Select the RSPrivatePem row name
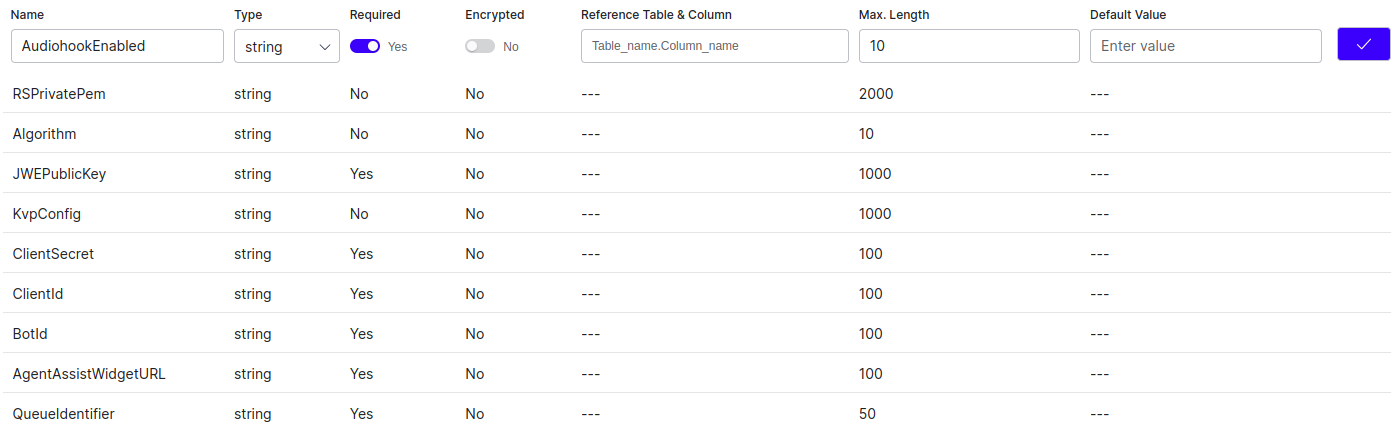Image resolution: width=1399 pixels, height=430 pixels. point(59,94)
